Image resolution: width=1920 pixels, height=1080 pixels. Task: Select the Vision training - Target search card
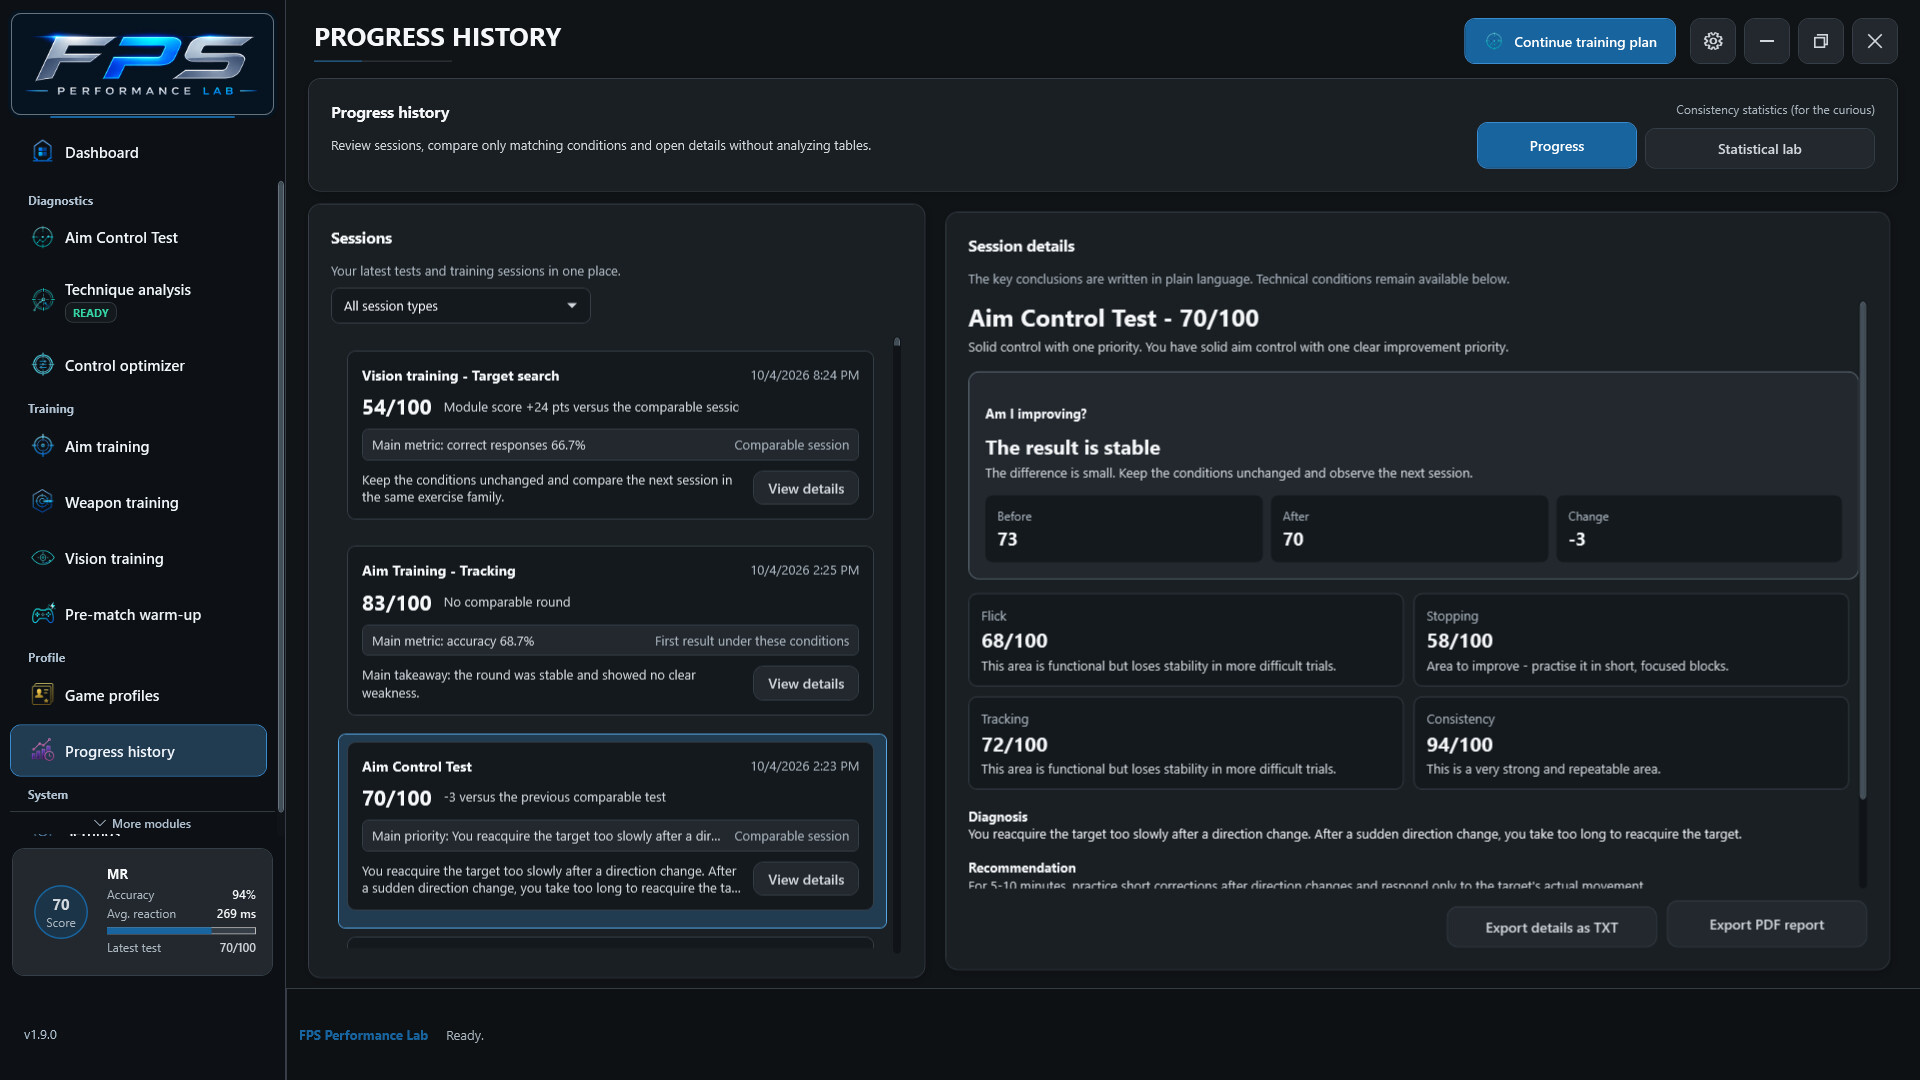(609, 434)
